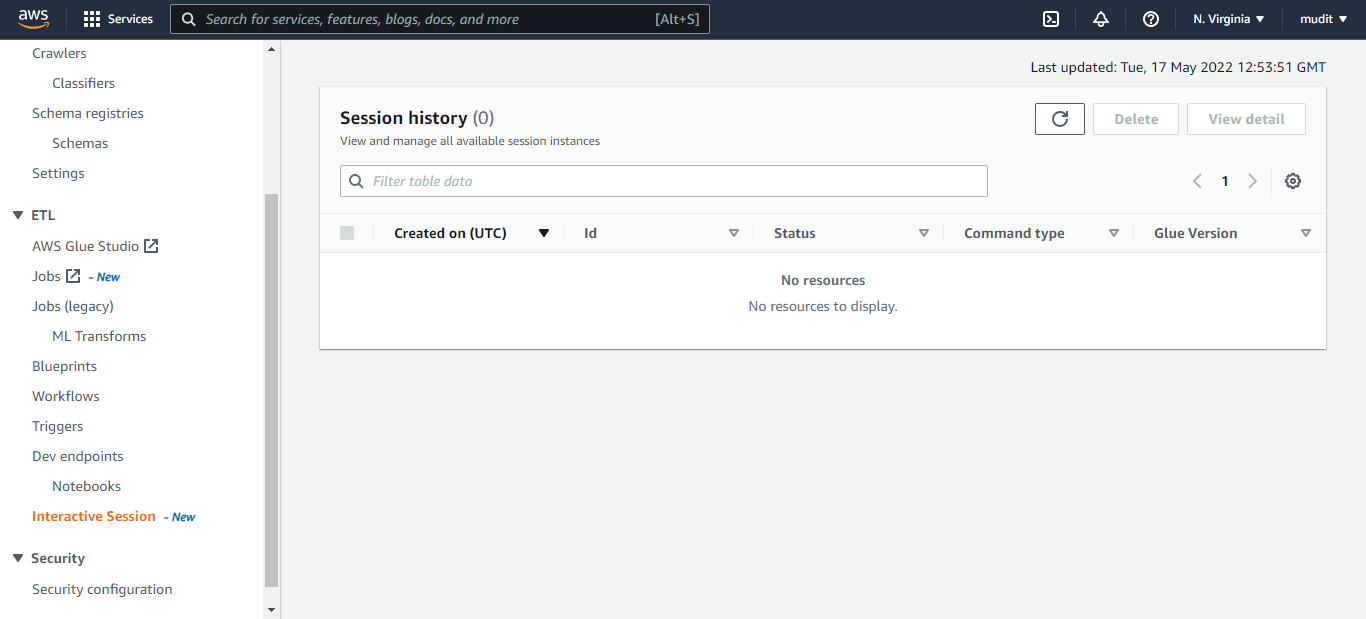Open the N. Virginia region dropdown
Image resolution: width=1366 pixels, height=619 pixels.
point(1229,19)
